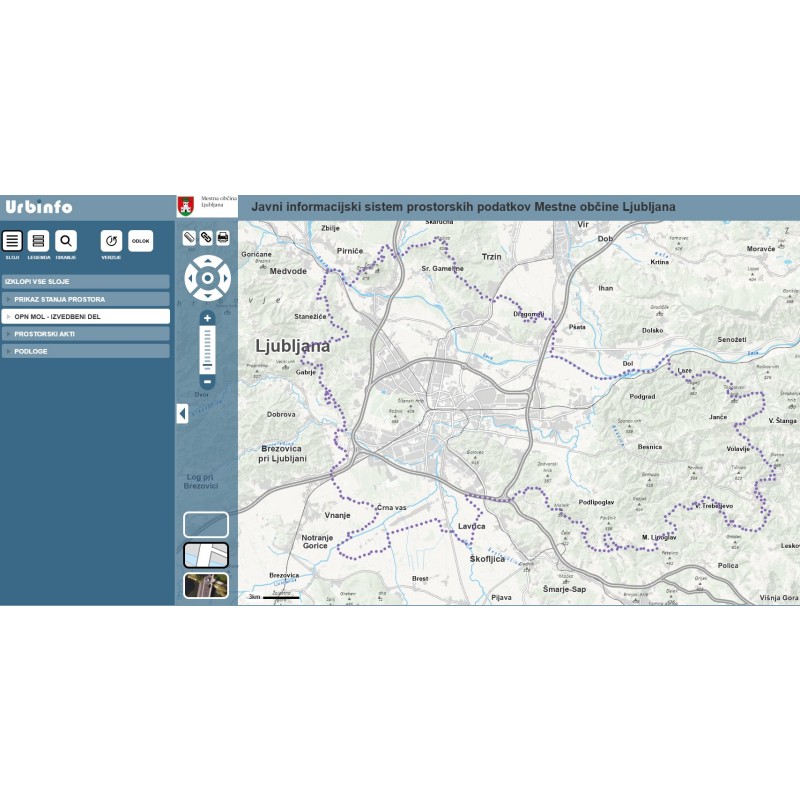The width and height of the screenshot is (800, 800).
Task: Expand the Podloge layer group
Action: click(x=85, y=351)
